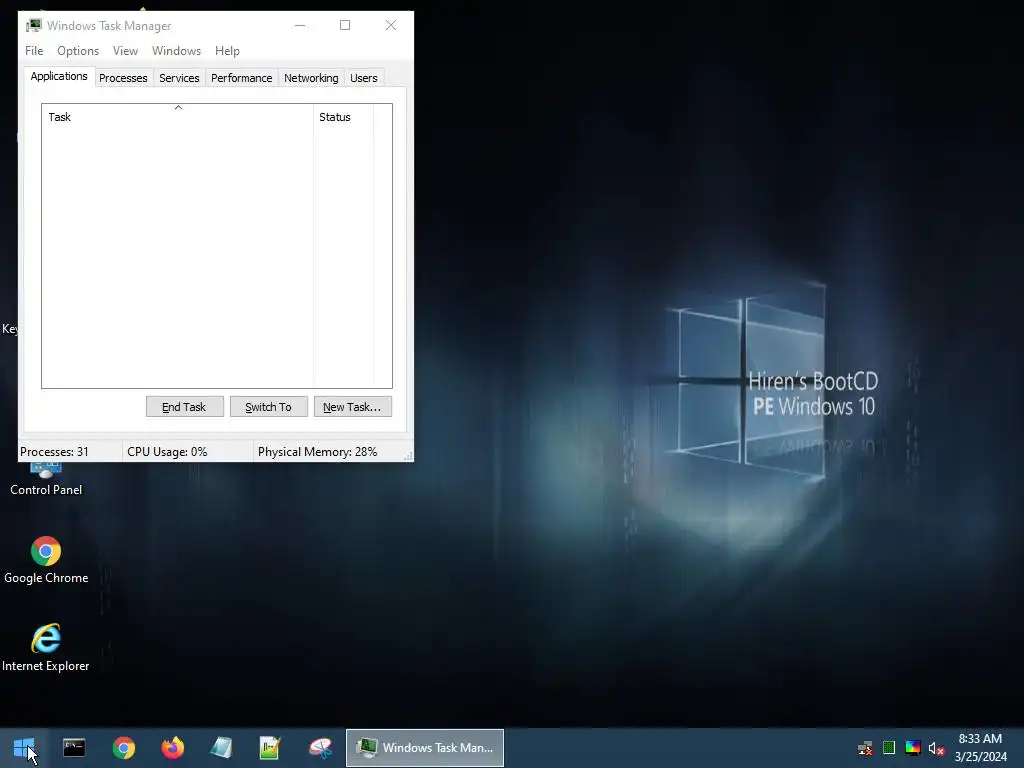Switch to the Performance tab
The height and width of the screenshot is (768, 1024).
click(242, 78)
